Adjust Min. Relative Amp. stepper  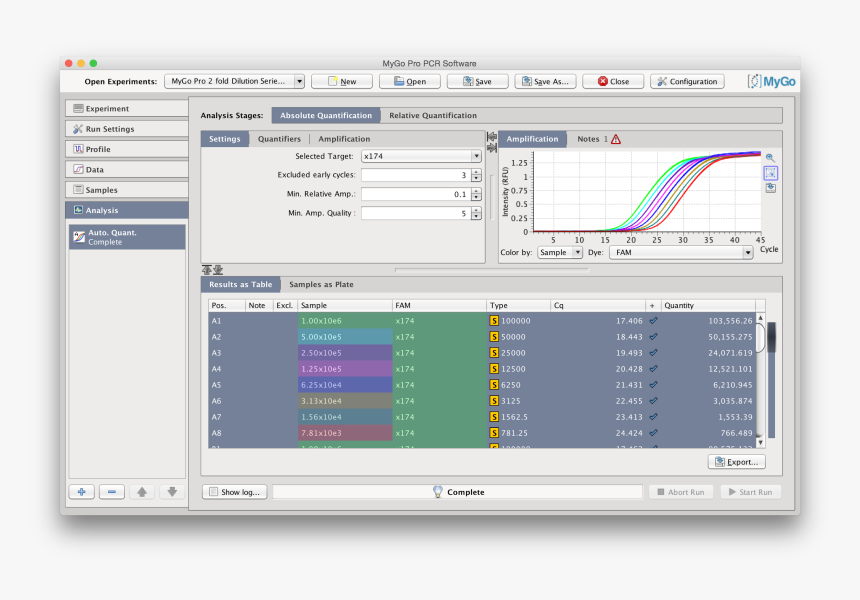pos(476,194)
